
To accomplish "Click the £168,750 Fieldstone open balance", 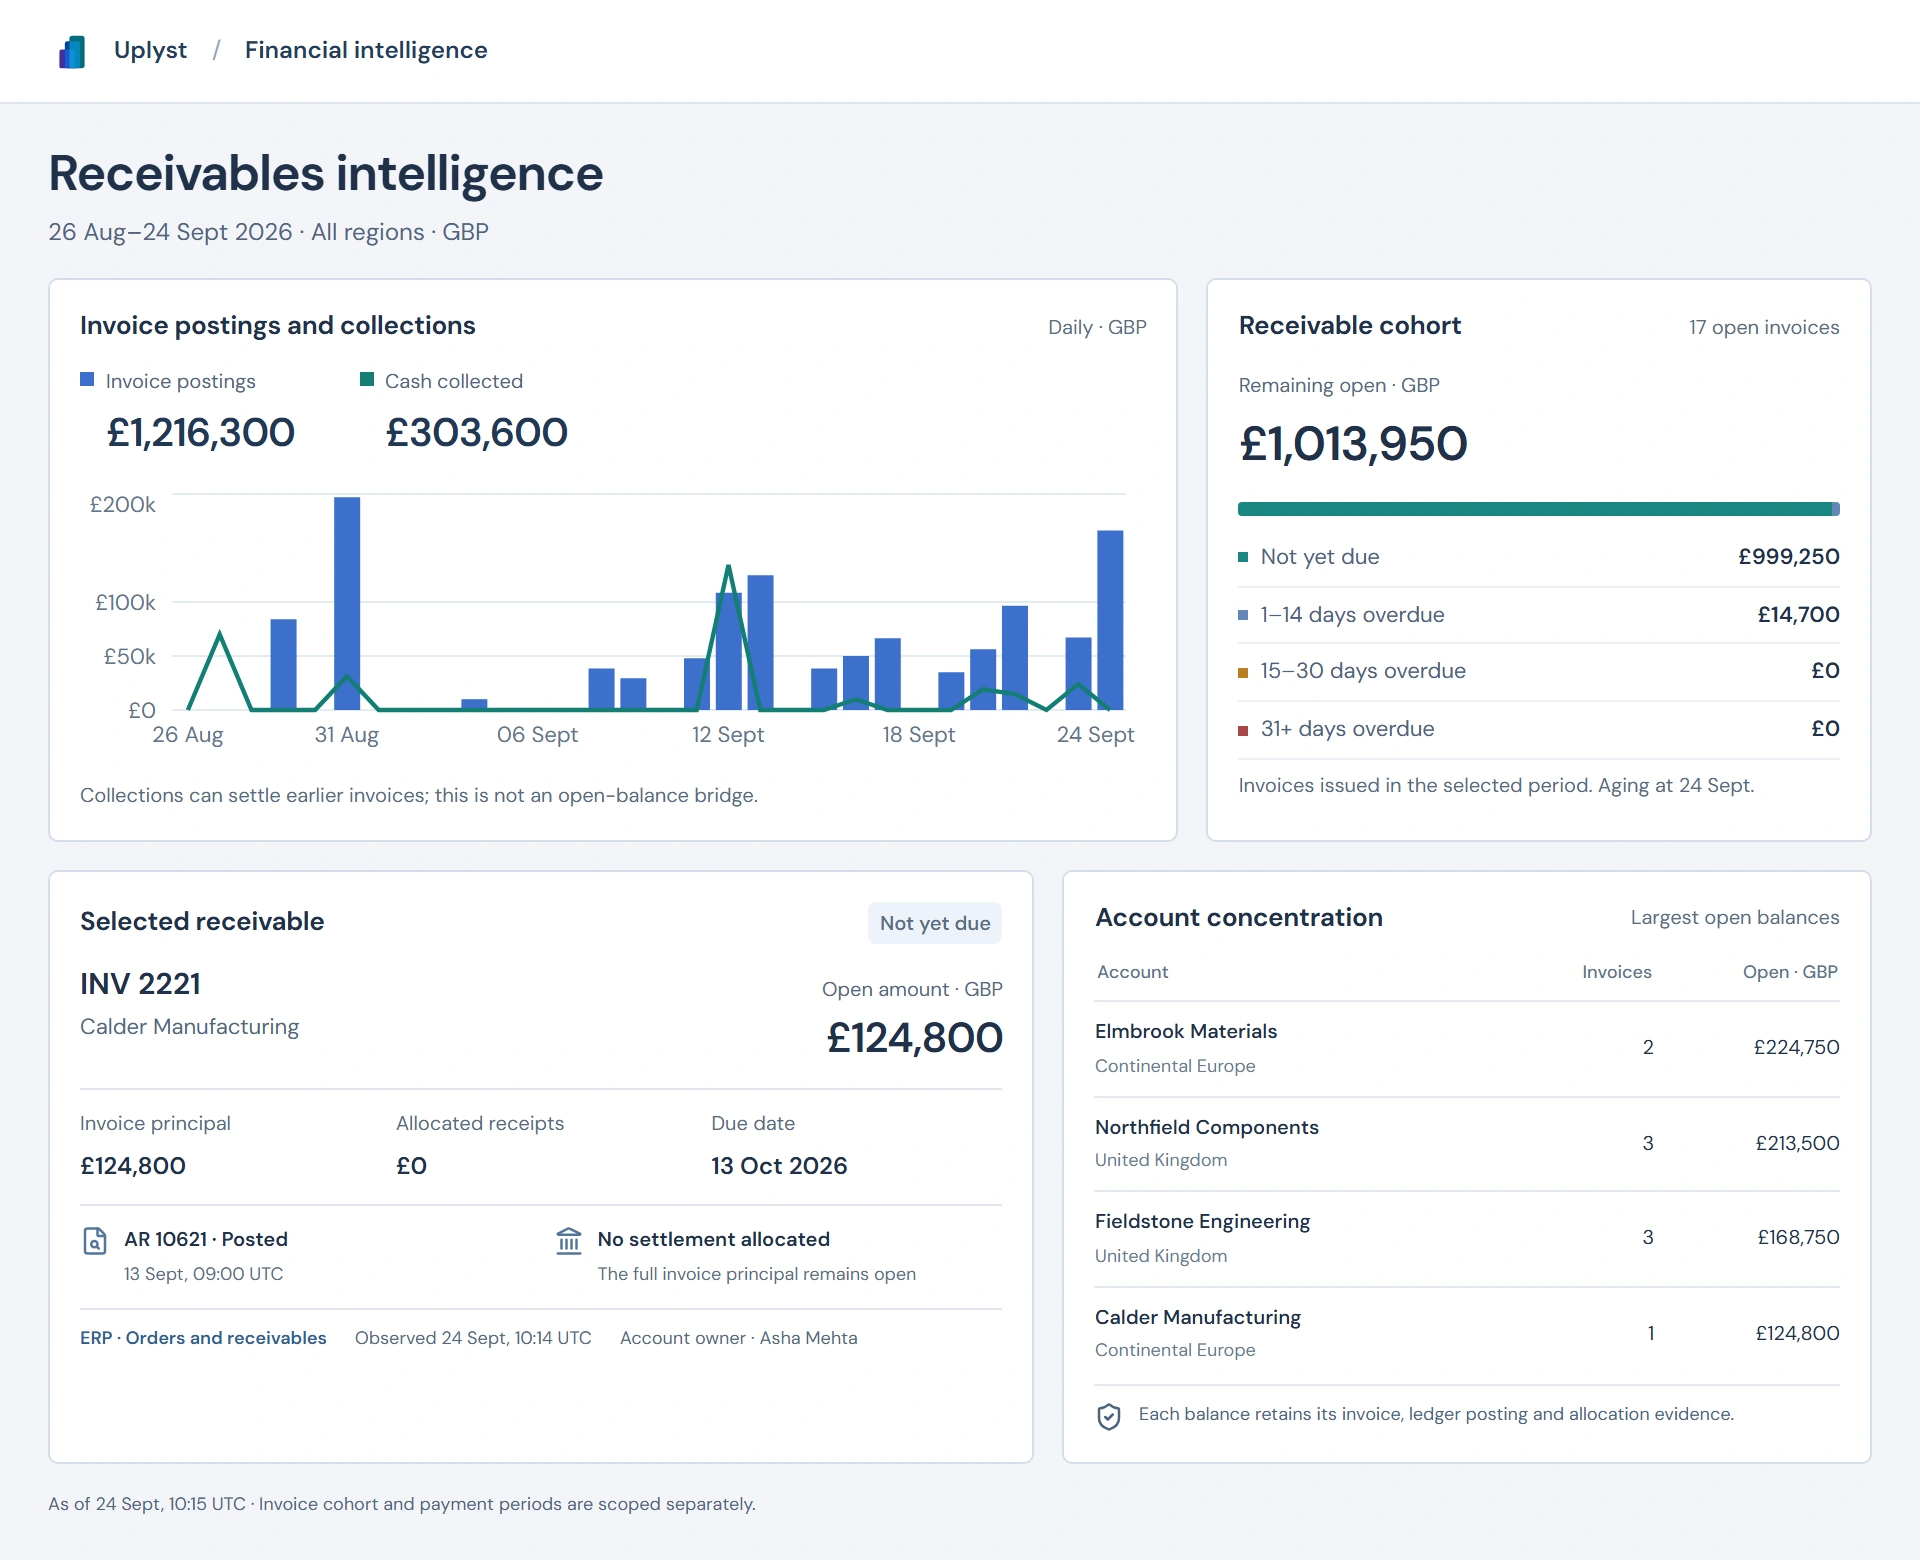I will click(x=1798, y=1238).
